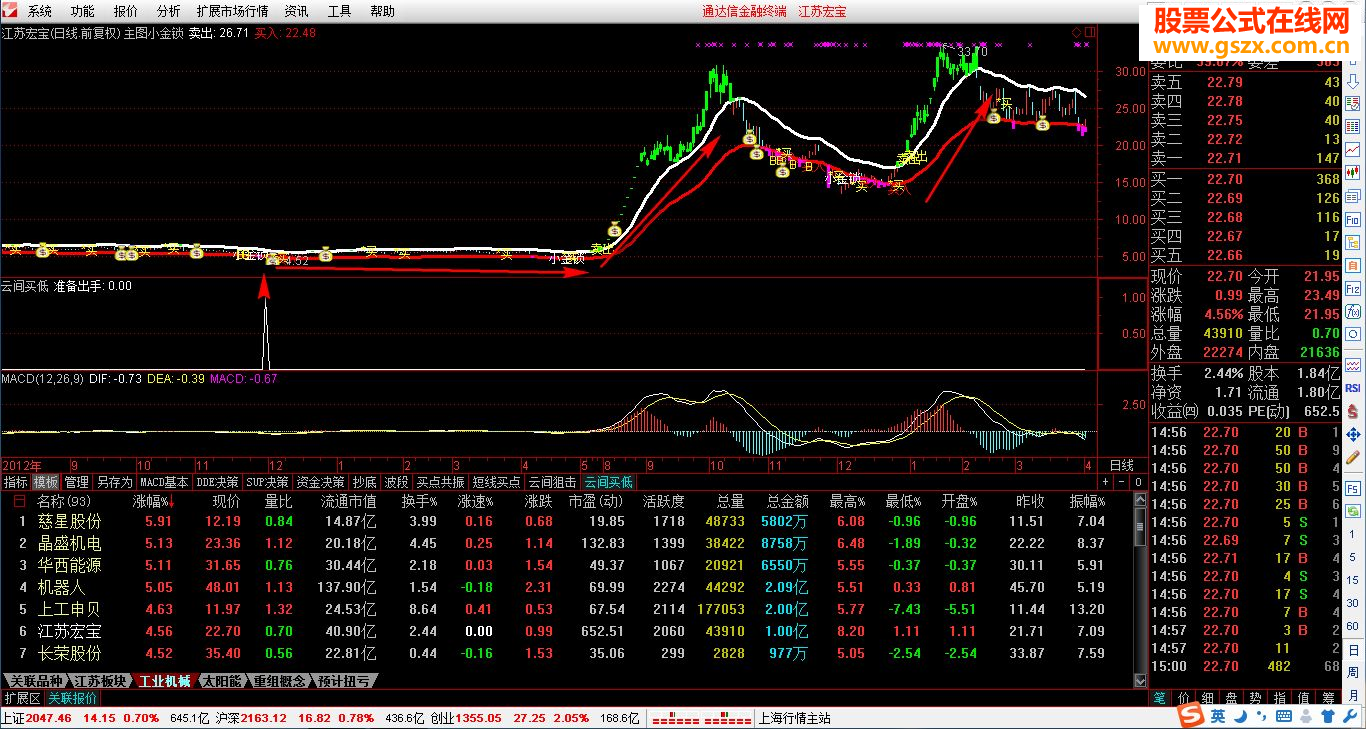Select the 5-minute period
Image resolution: width=1366 pixels, height=729 pixels.
(x=1353, y=556)
